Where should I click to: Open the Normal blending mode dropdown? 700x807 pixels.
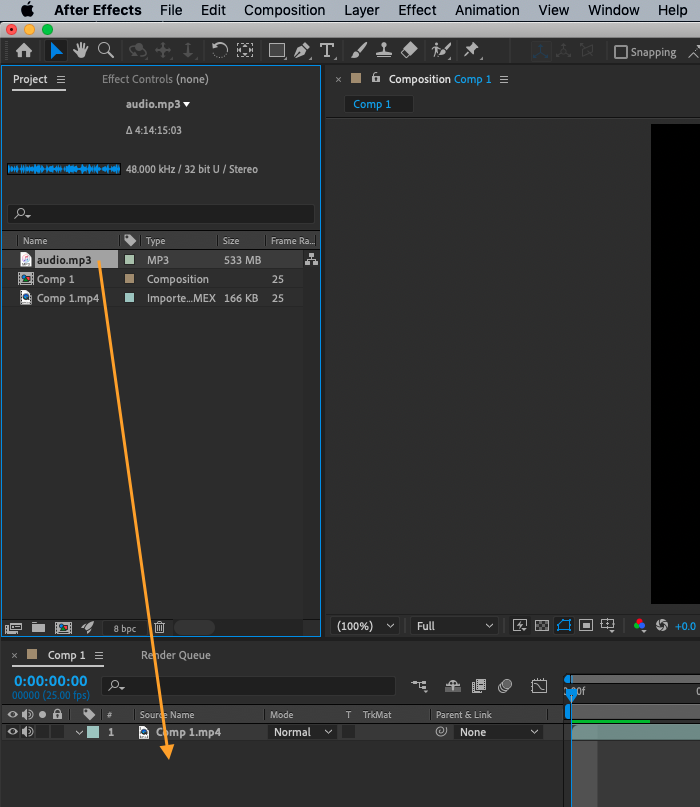click(x=303, y=732)
